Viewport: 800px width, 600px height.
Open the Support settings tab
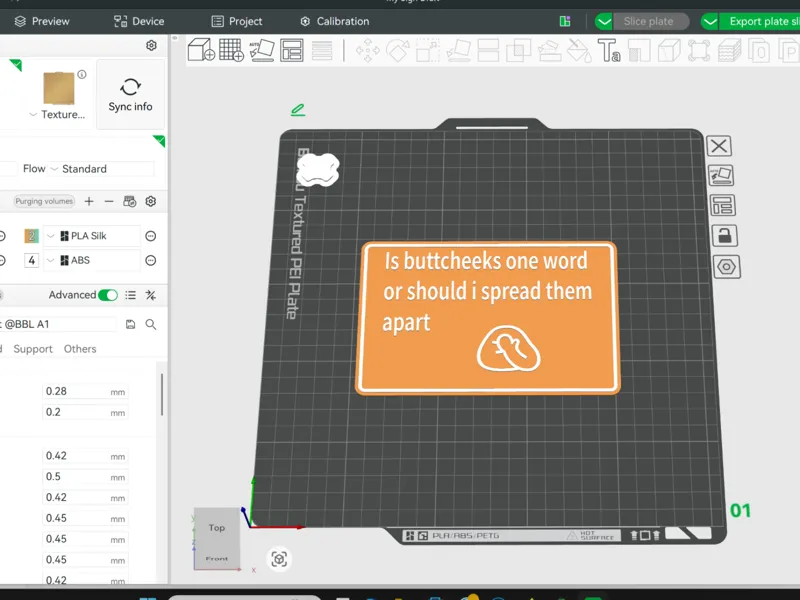point(33,349)
